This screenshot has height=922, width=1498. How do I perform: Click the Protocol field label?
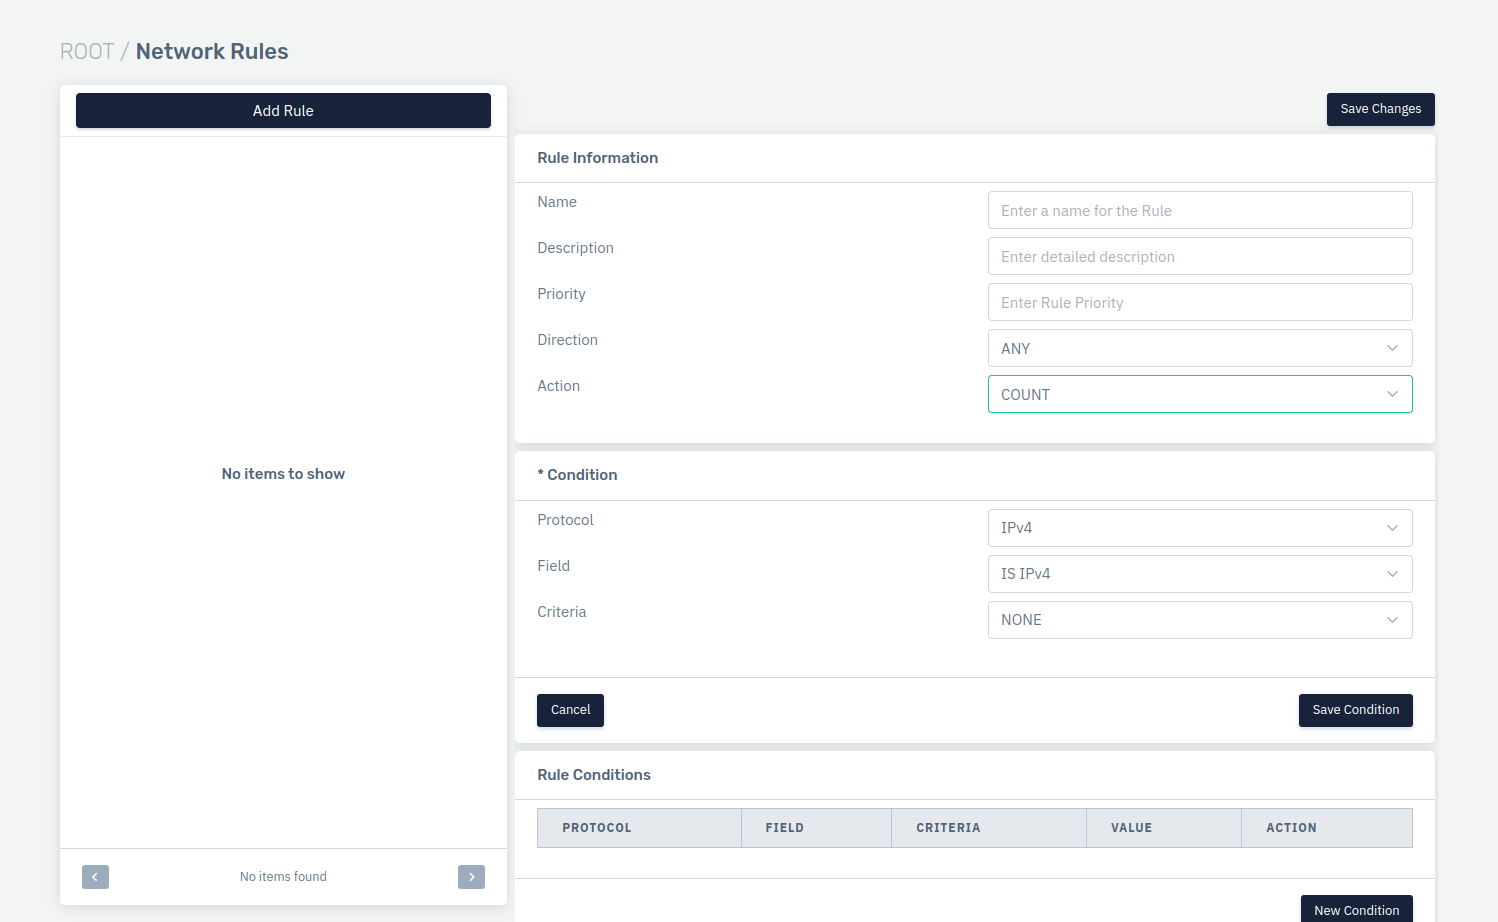tap(565, 520)
